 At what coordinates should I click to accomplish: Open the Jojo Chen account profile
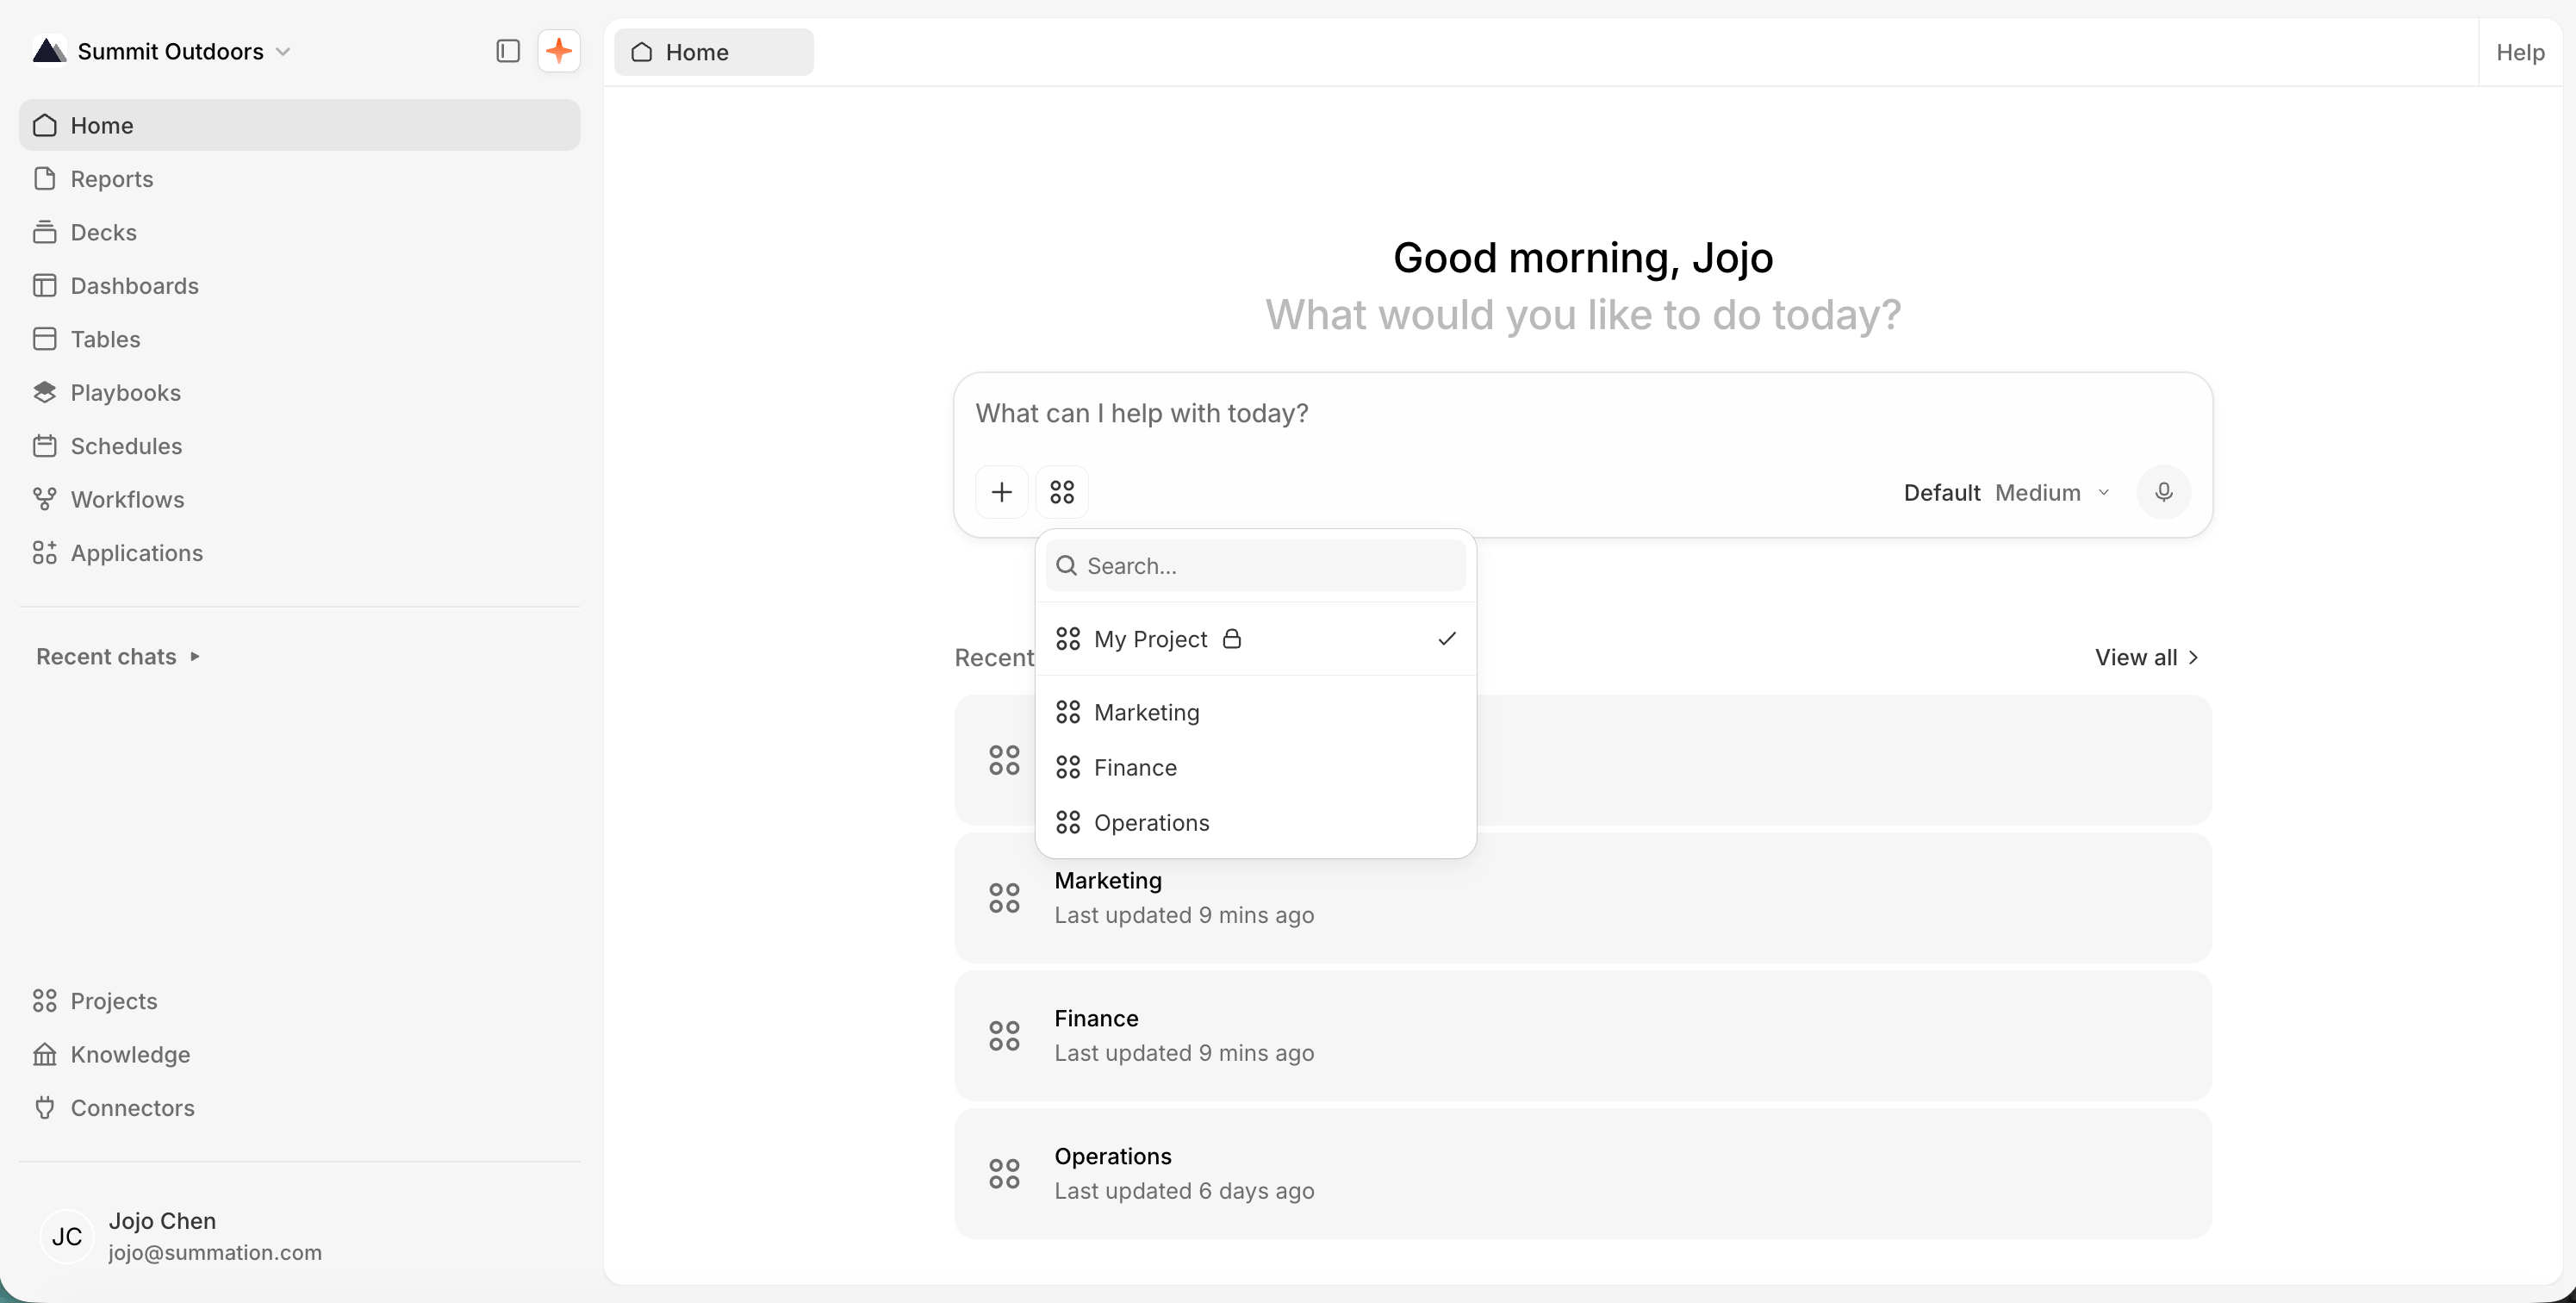[x=299, y=1236]
